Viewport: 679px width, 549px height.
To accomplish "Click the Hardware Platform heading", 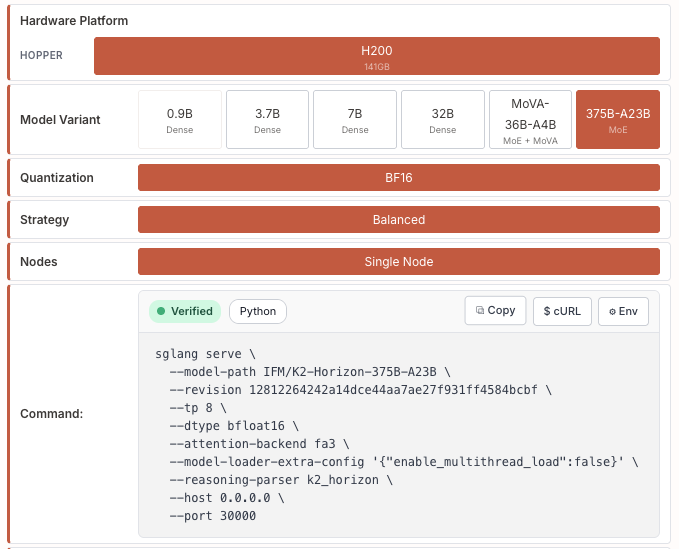I will [74, 21].
